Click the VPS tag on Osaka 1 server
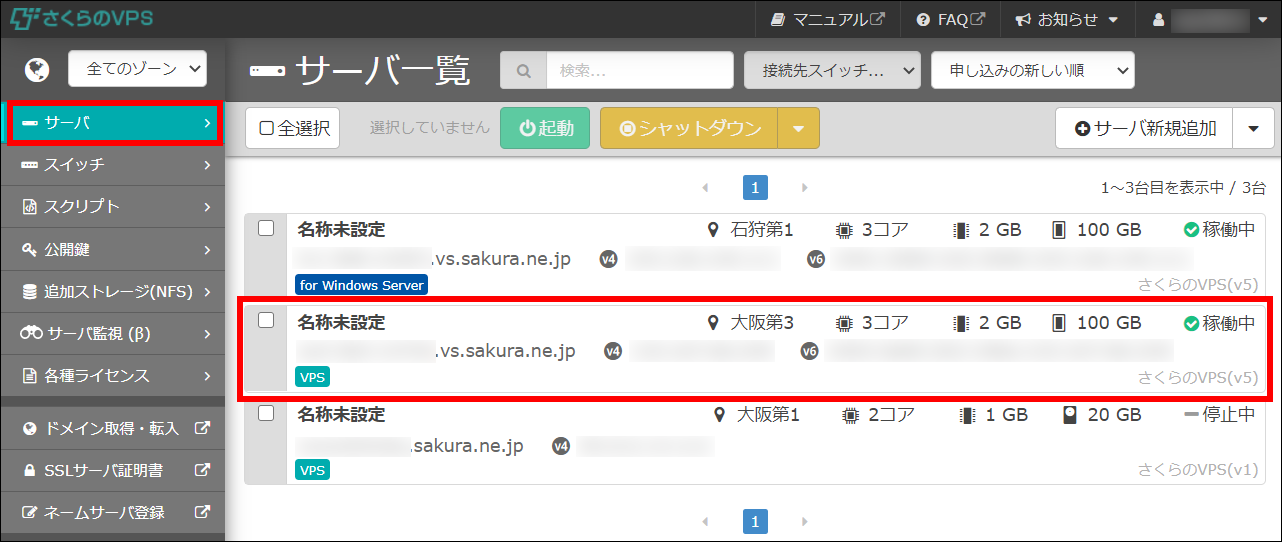The width and height of the screenshot is (1282, 542). pos(313,469)
